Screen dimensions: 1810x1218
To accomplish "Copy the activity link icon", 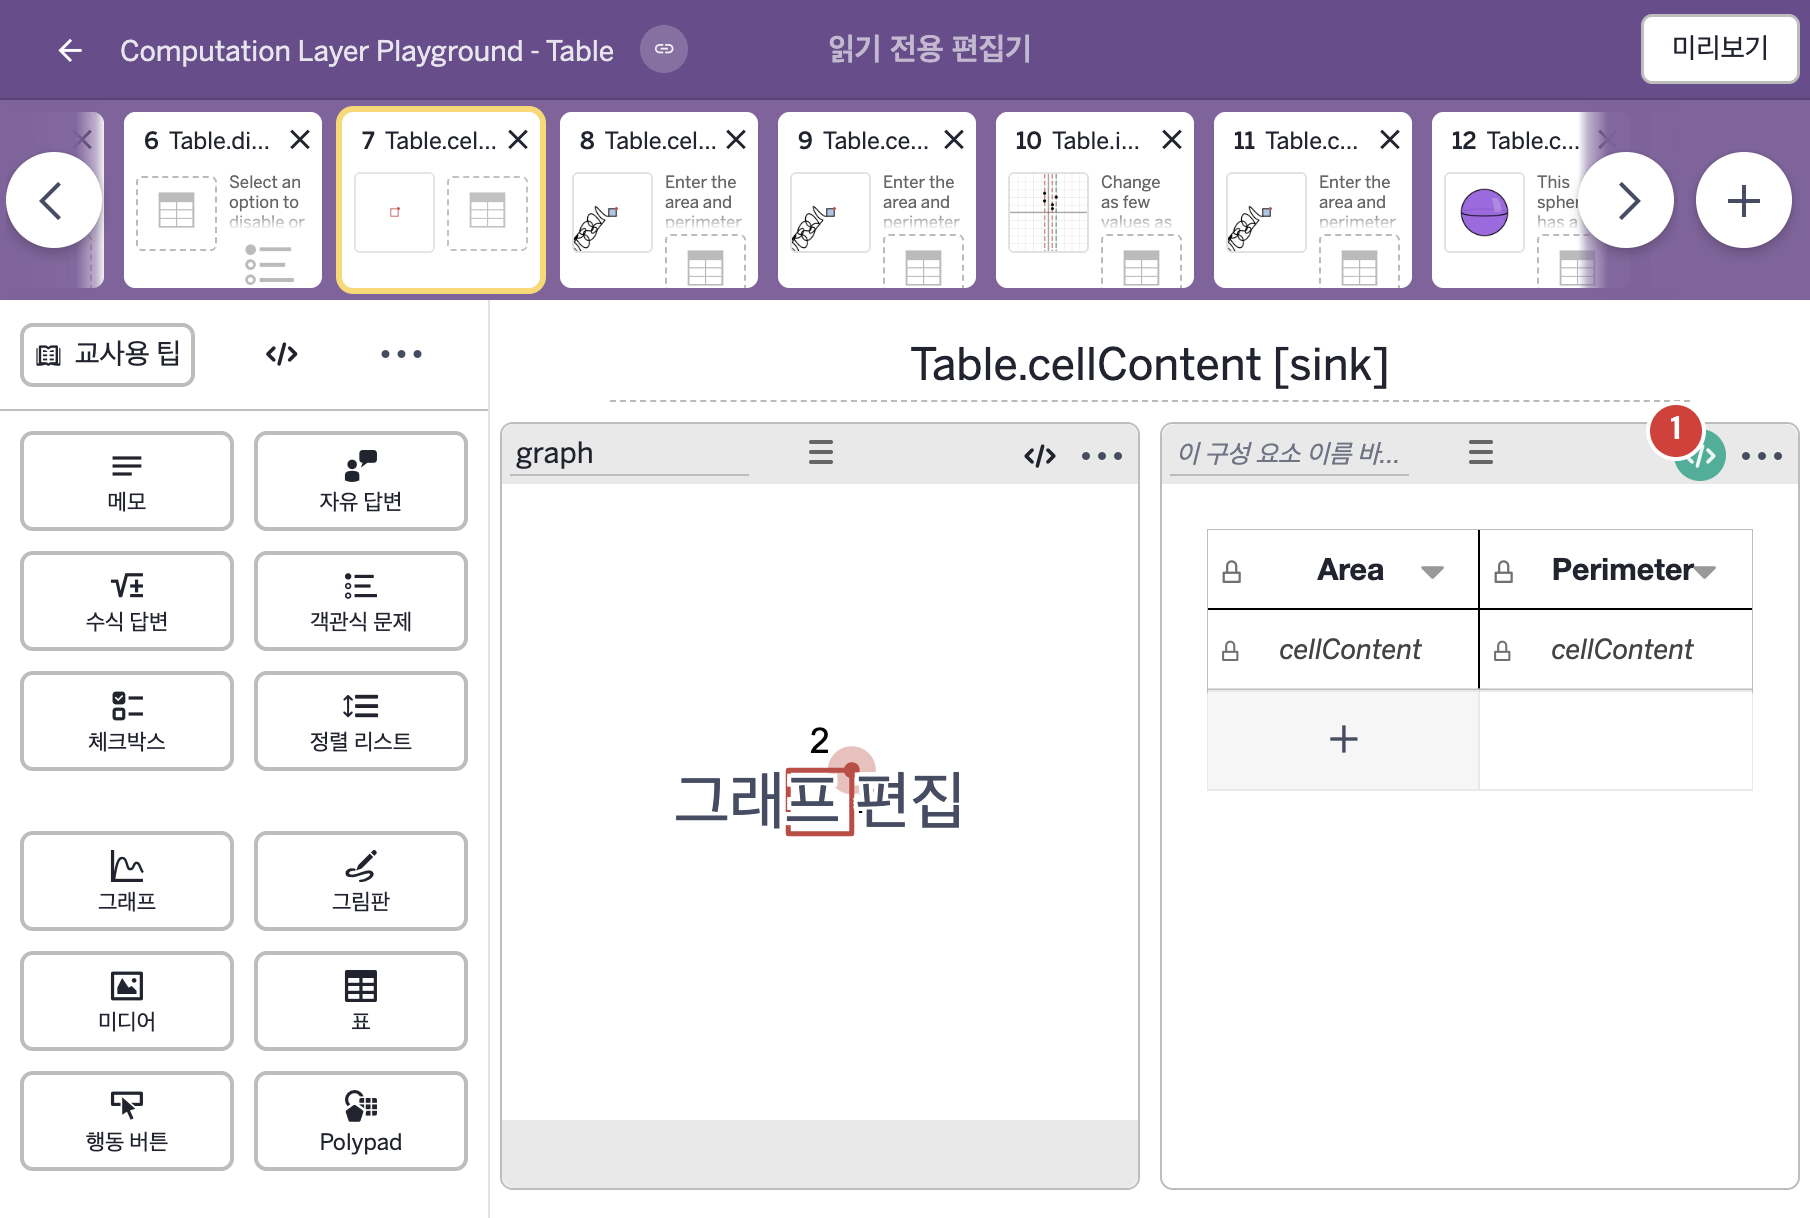I will point(664,49).
